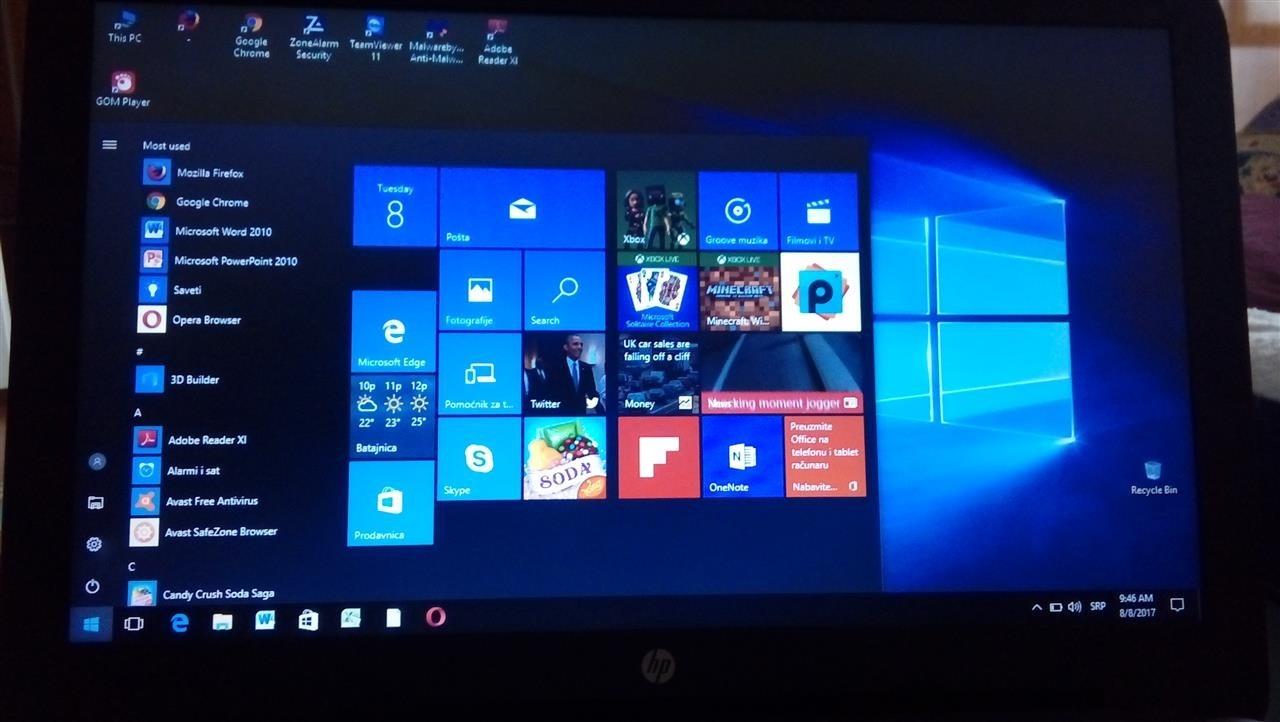Expand the Start menu hamburger button
Image resolution: width=1280 pixels, height=722 pixels.
[x=110, y=145]
